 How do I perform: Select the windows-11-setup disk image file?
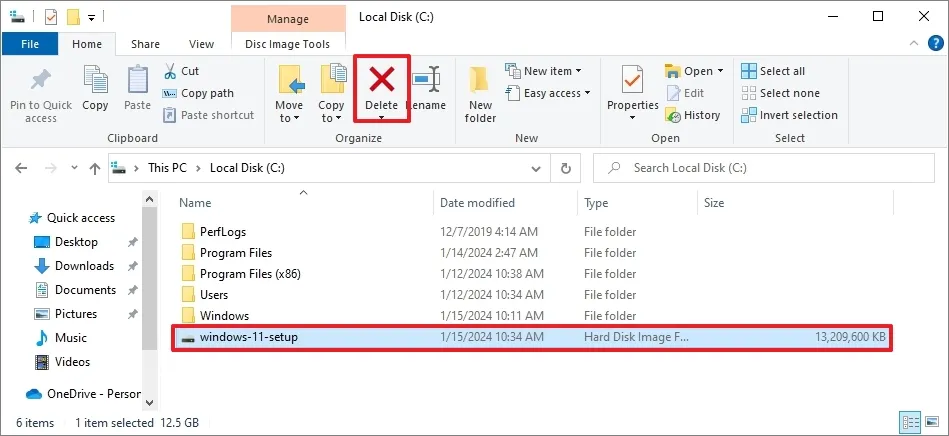coord(533,337)
